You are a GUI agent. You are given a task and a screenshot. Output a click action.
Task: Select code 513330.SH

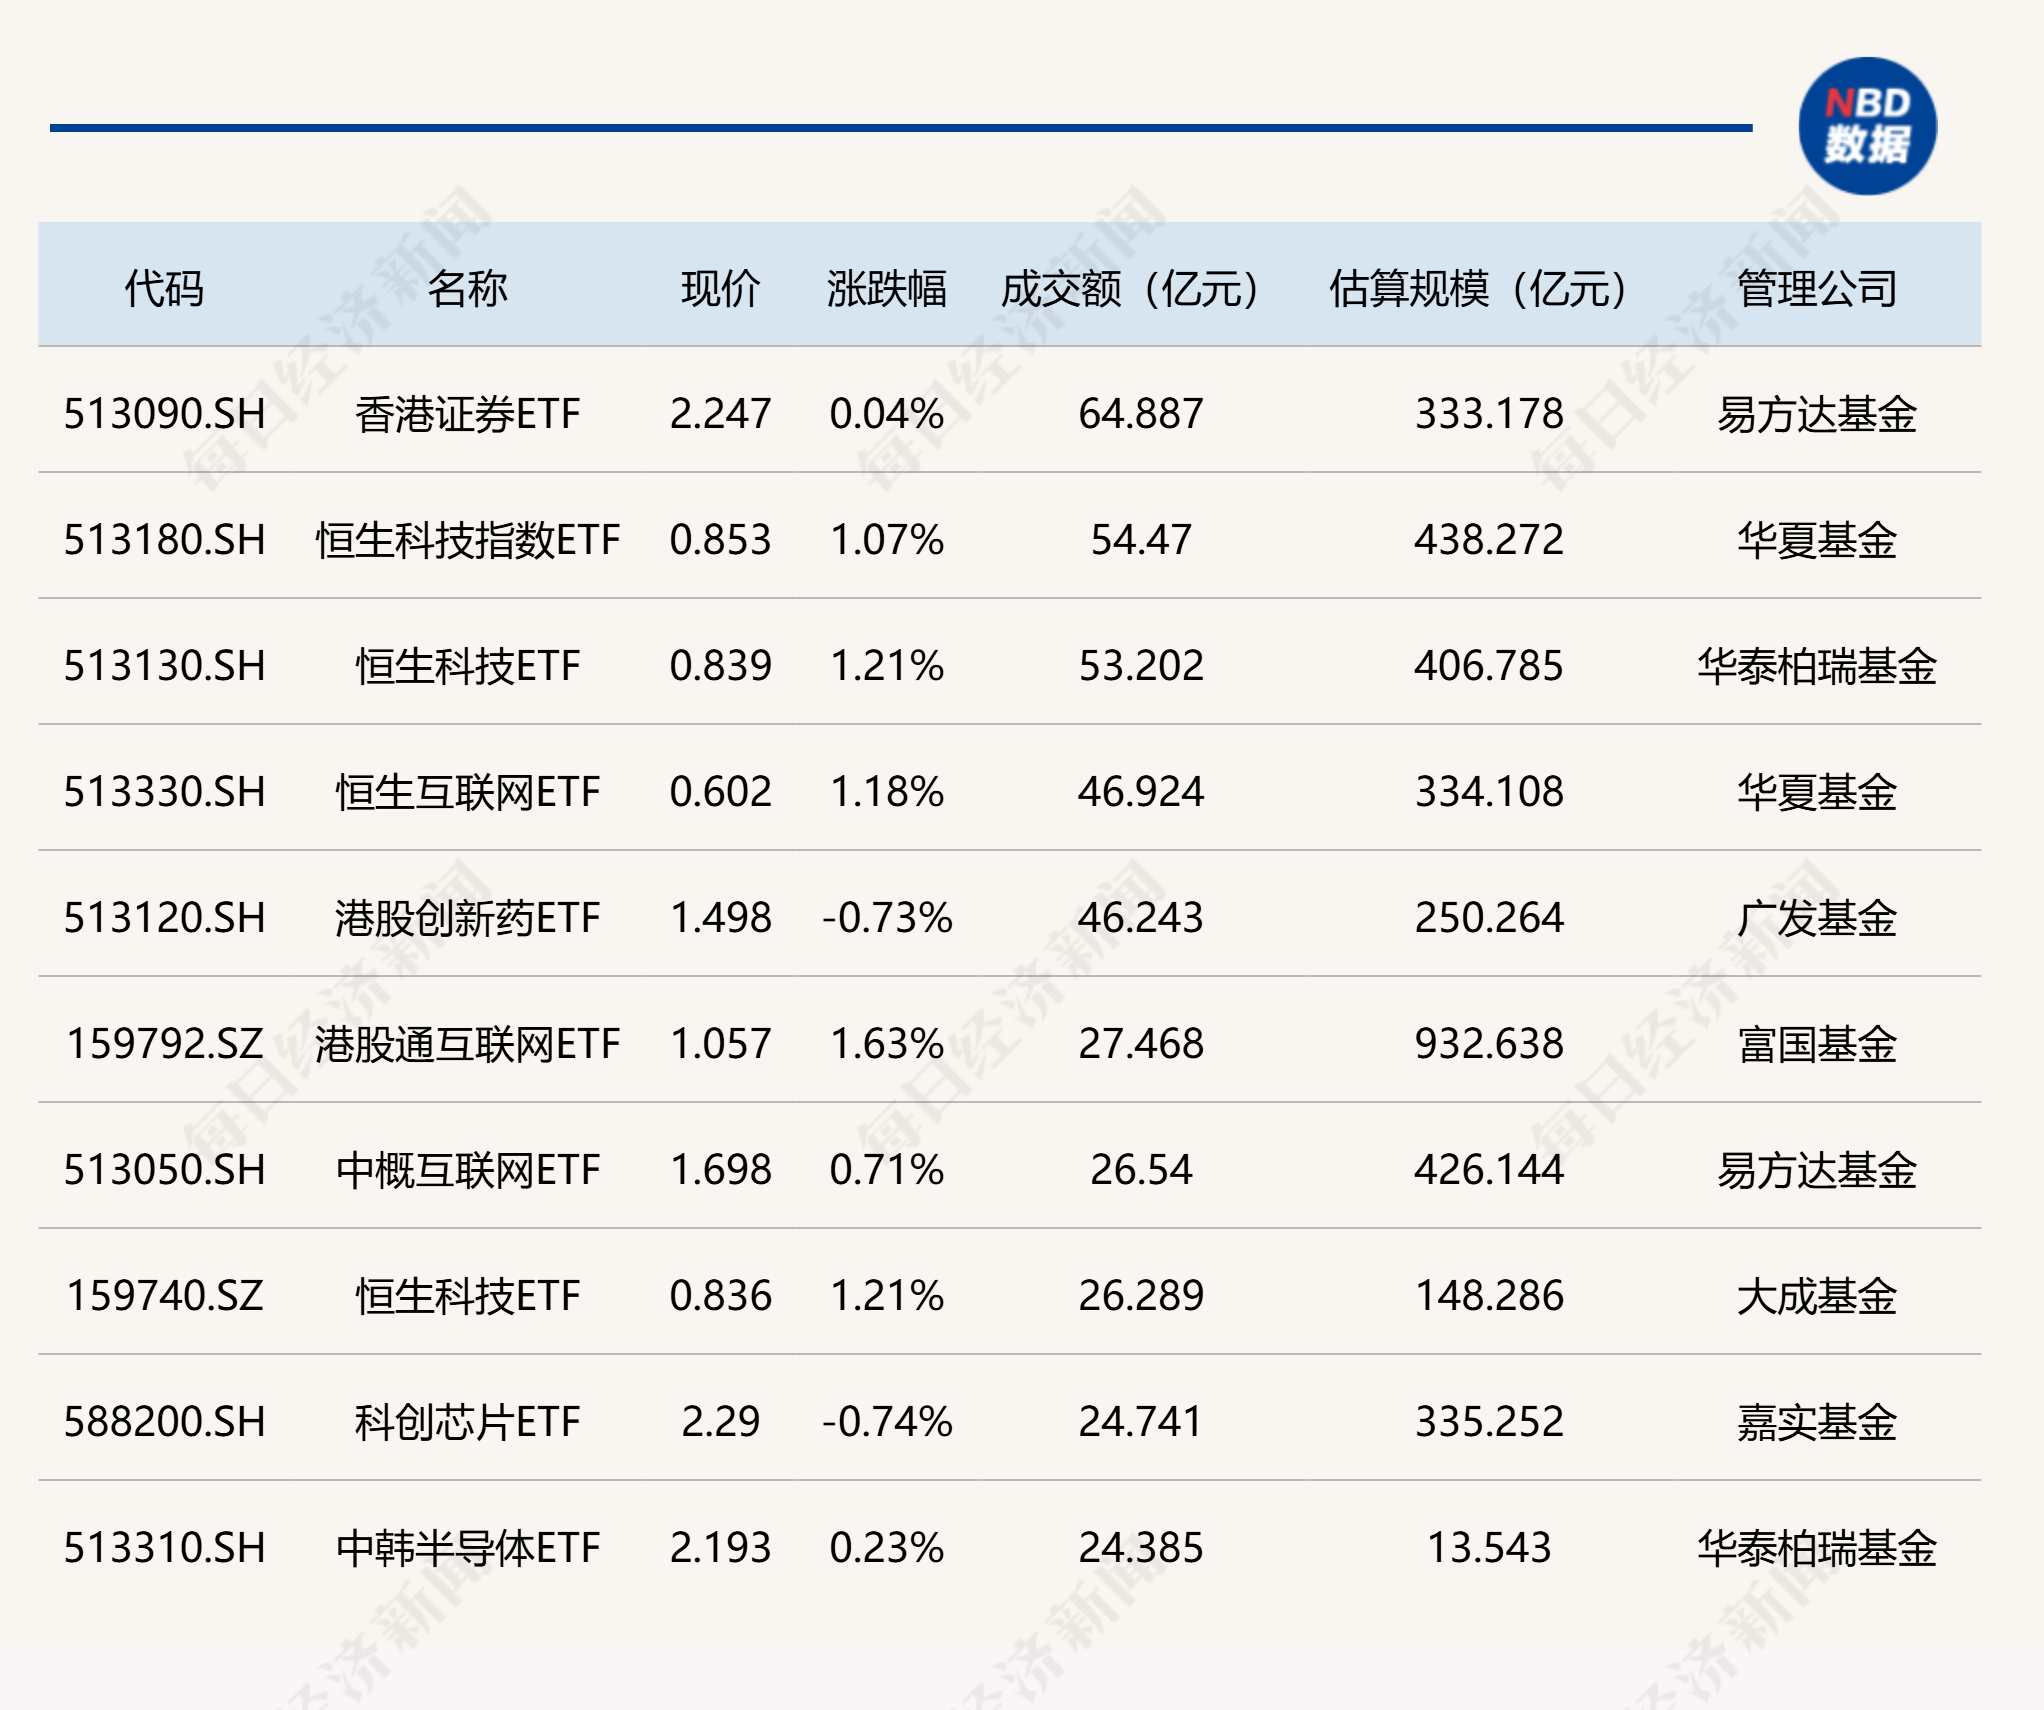tap(165, 792)
